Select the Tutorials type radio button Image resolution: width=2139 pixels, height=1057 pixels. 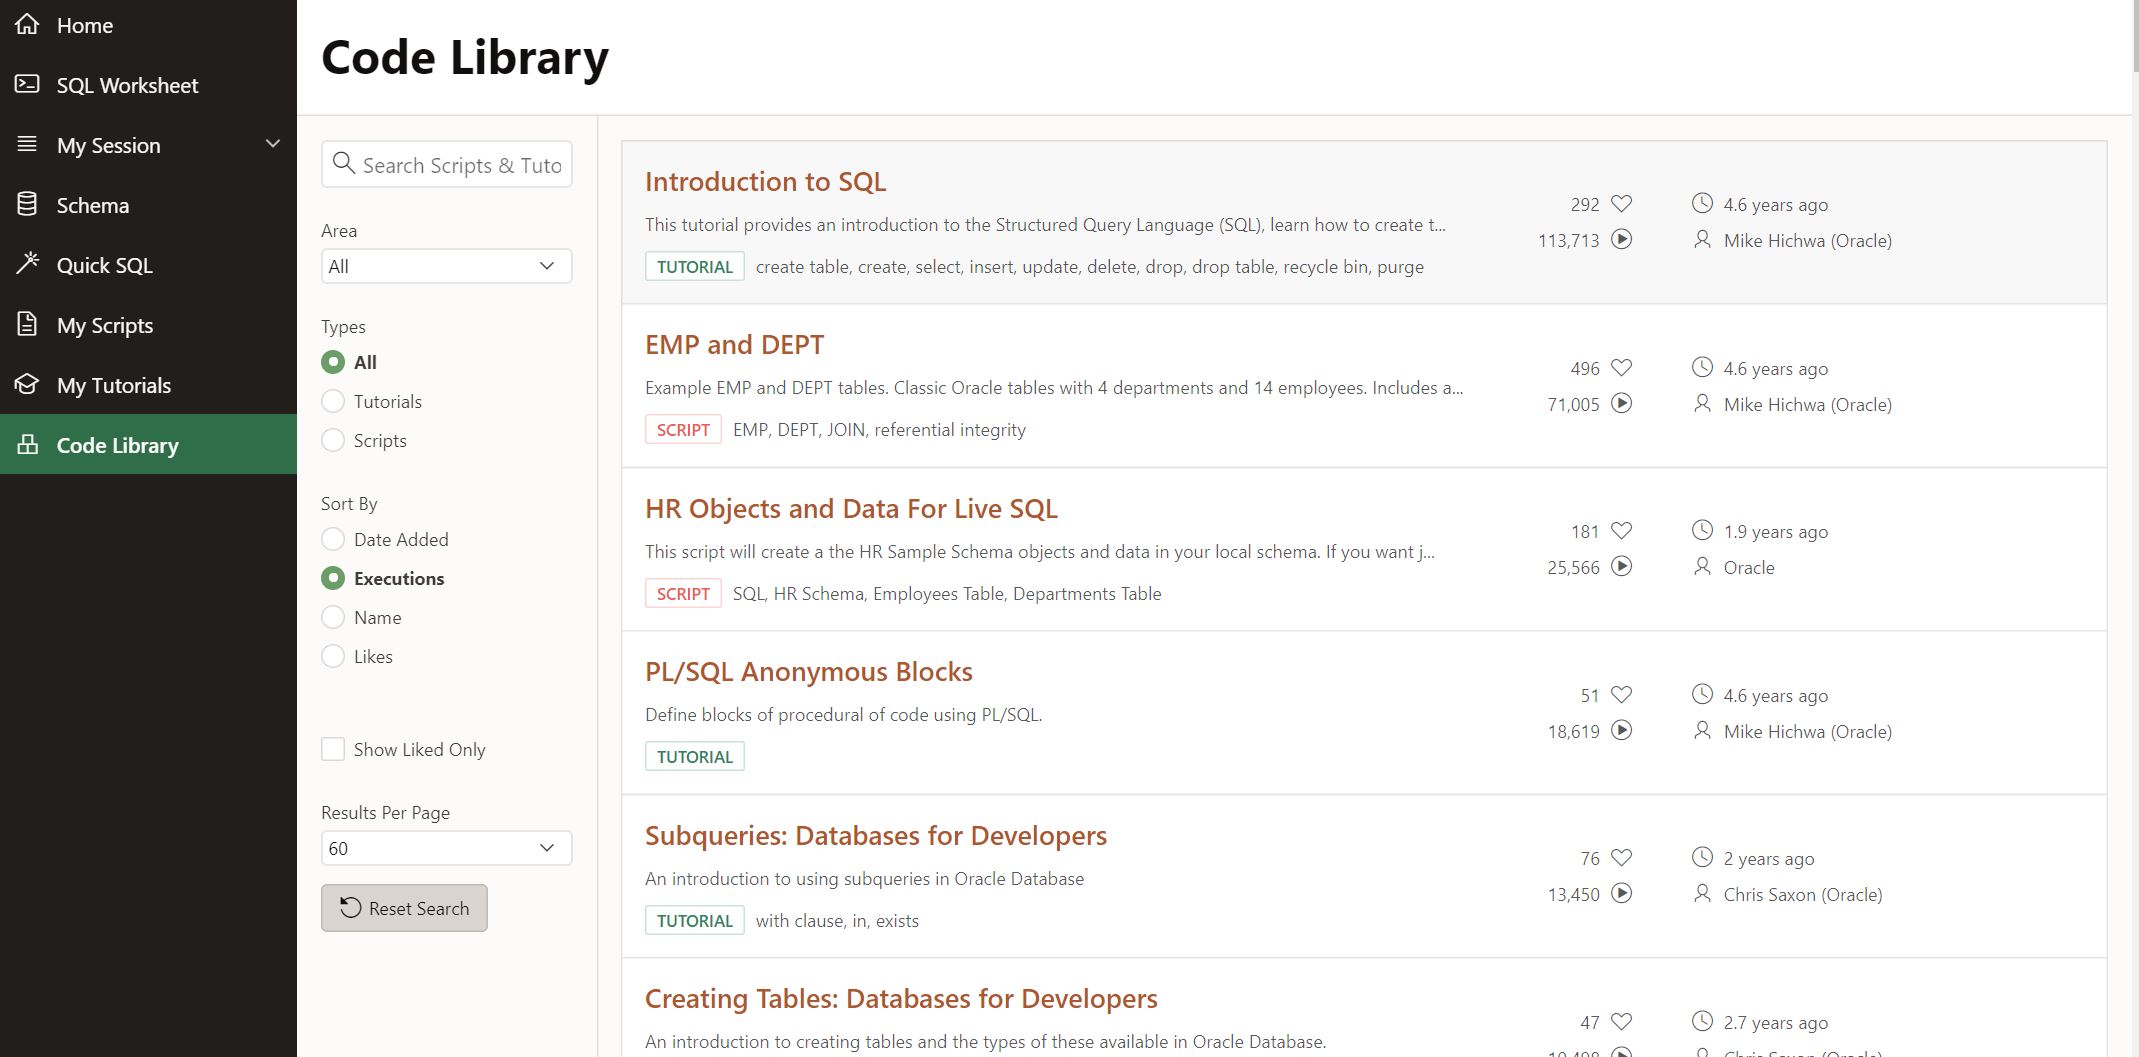coord(333,401)
